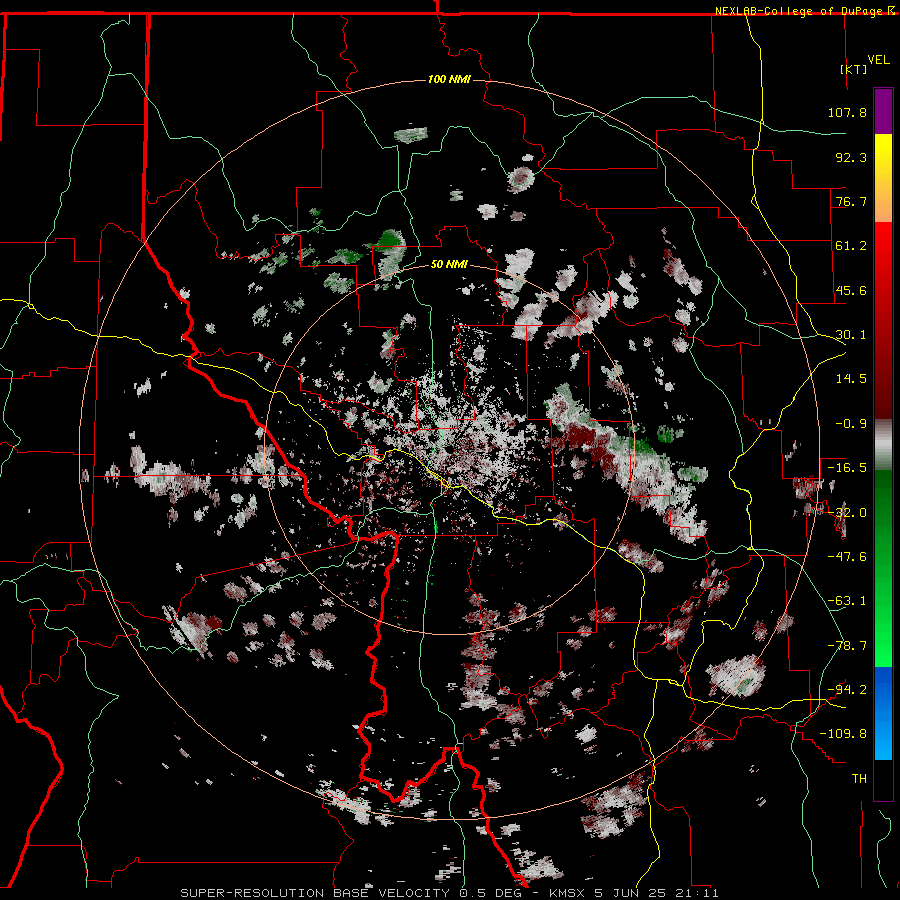Pick the black TH segment of color bar
900x900 pixels.
coord(883,779)
